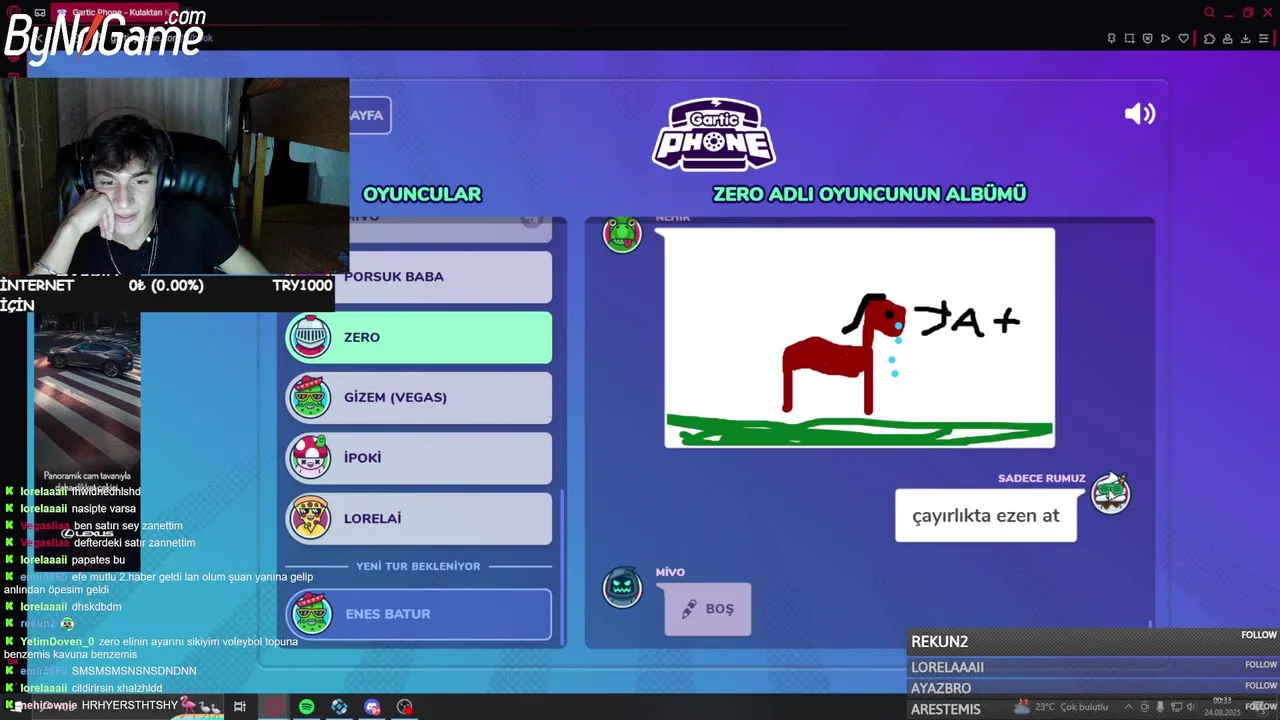The height and width of the screenshot is (720, 1280).
Task: Click the MİVO name label
Action: click(x=670, y=572)
